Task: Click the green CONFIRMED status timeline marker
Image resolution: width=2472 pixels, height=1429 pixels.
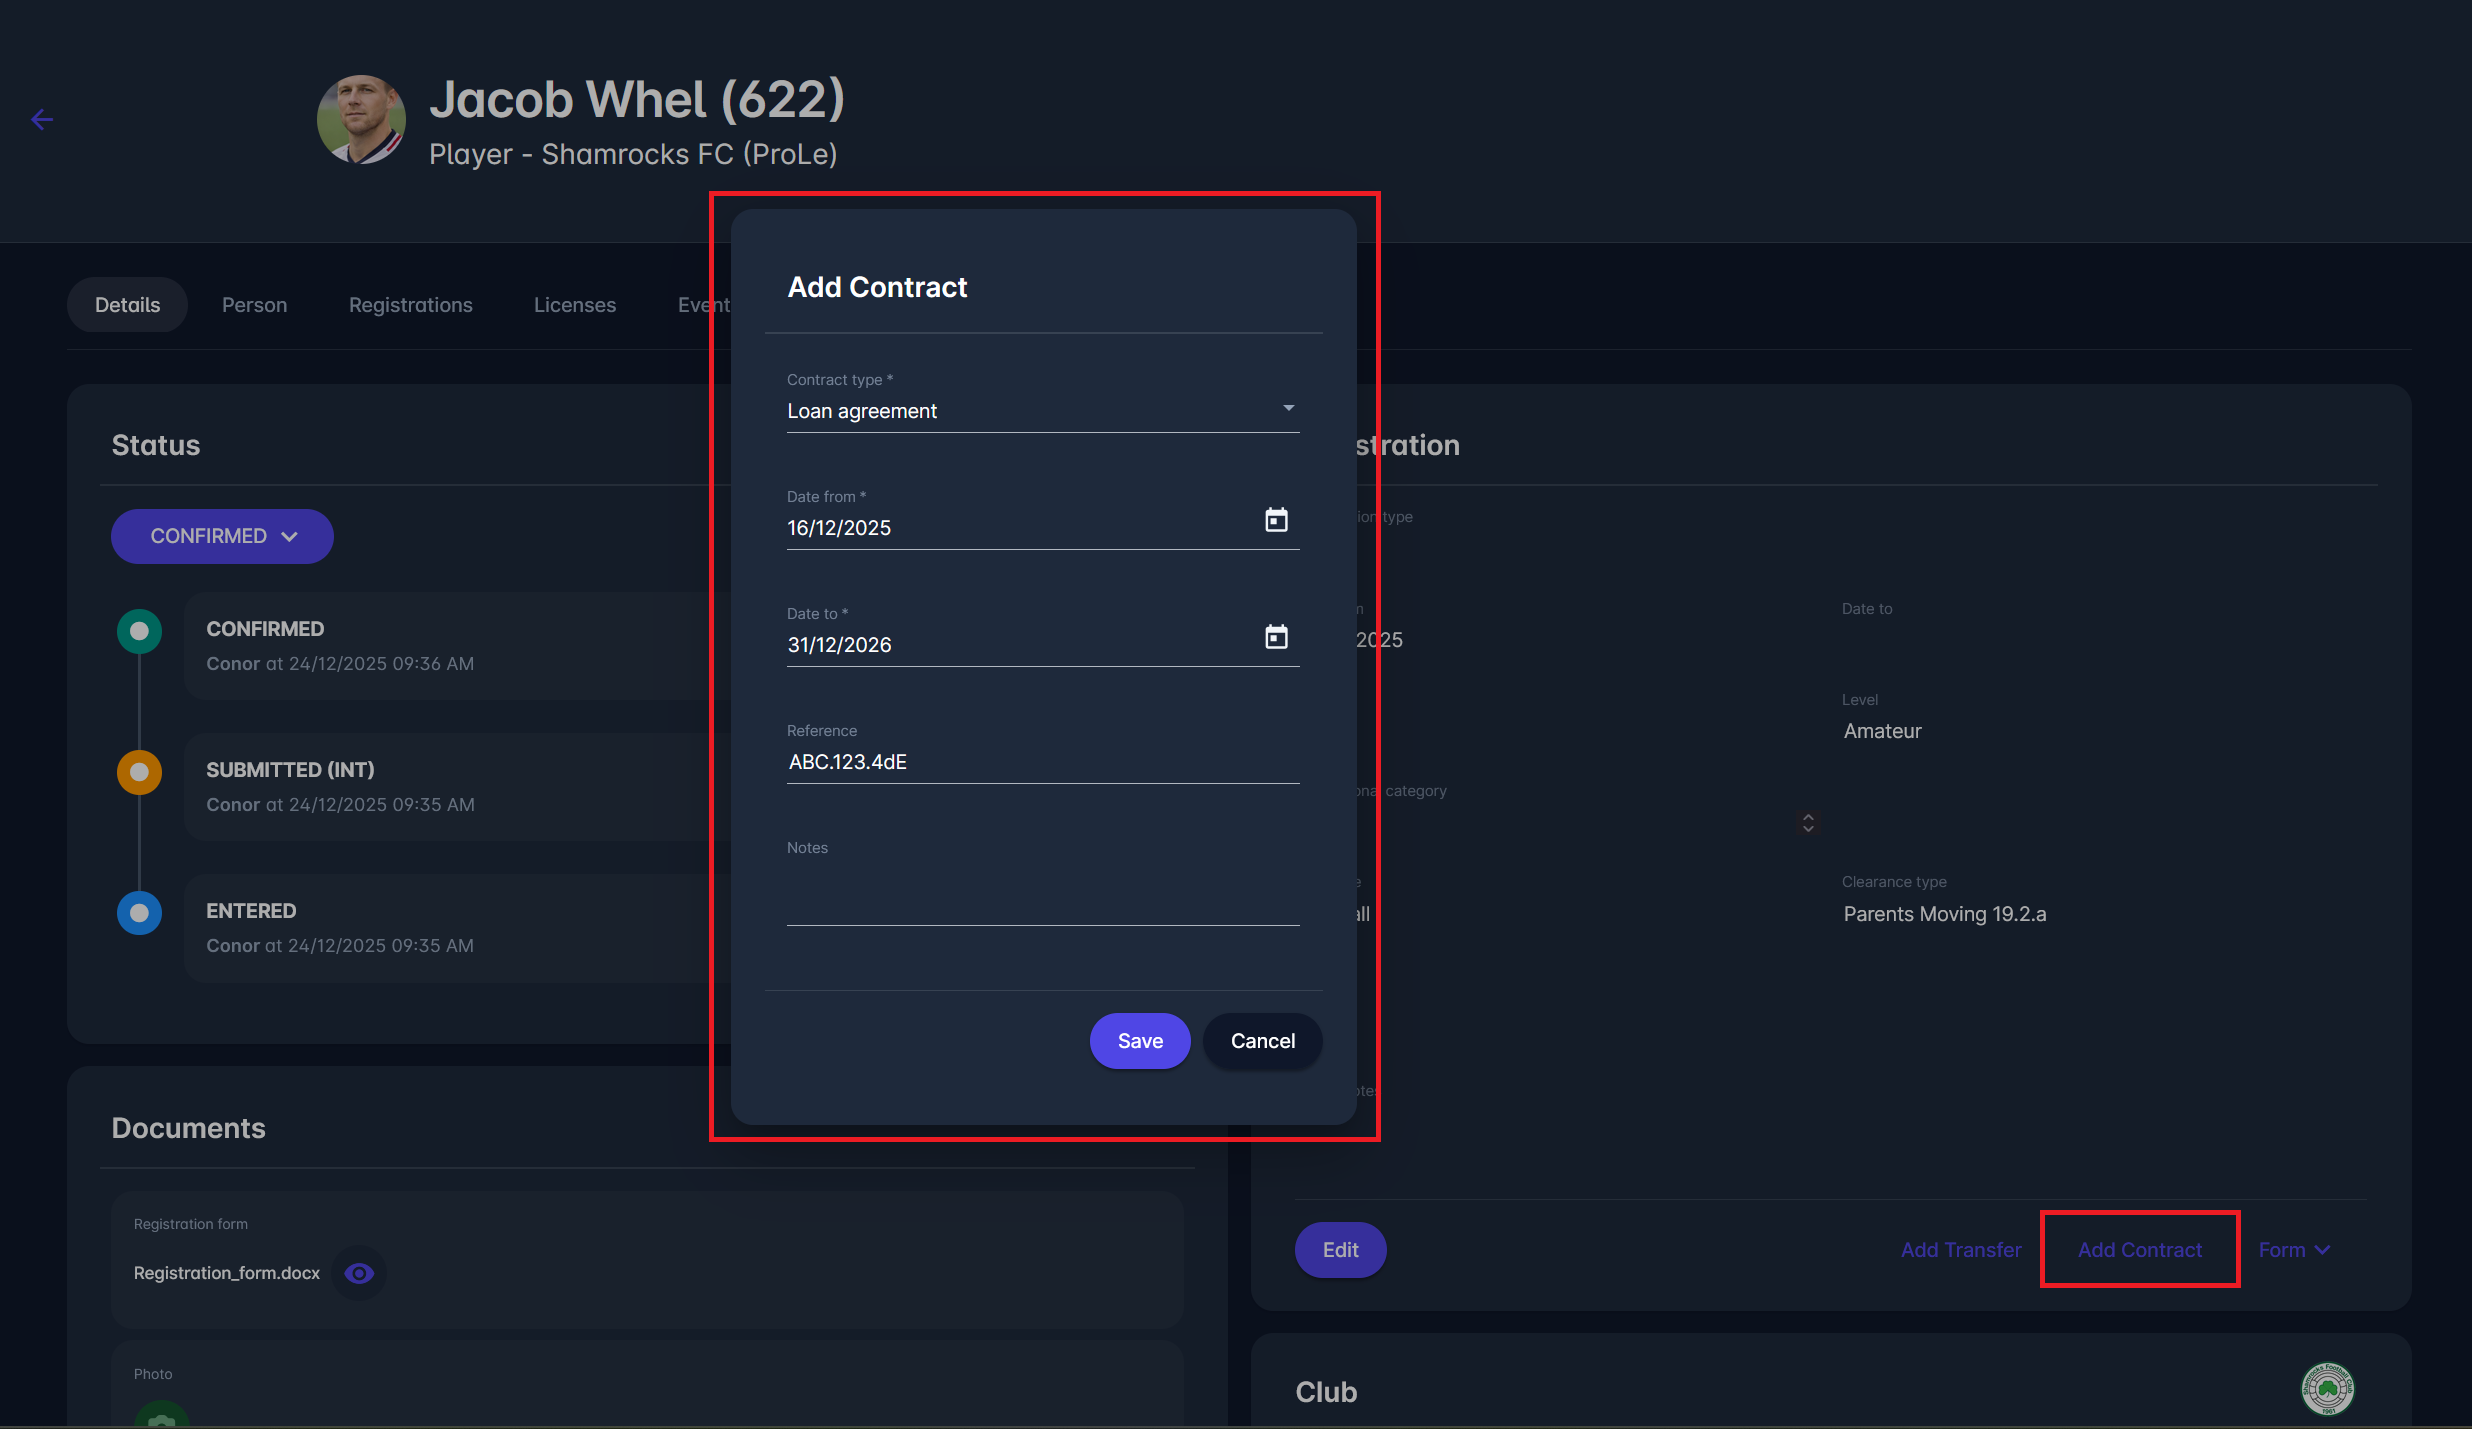Action: (139, 631)
